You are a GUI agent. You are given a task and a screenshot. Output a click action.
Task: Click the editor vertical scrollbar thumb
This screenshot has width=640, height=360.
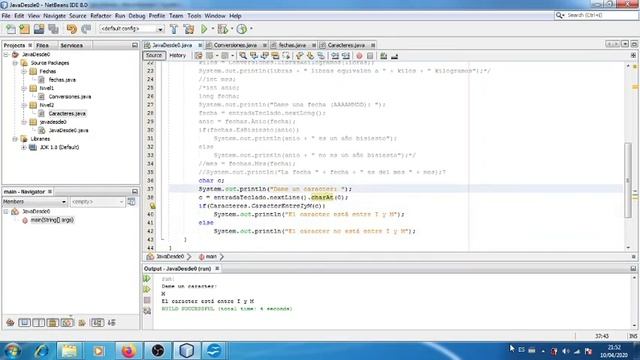coord(628,180)
